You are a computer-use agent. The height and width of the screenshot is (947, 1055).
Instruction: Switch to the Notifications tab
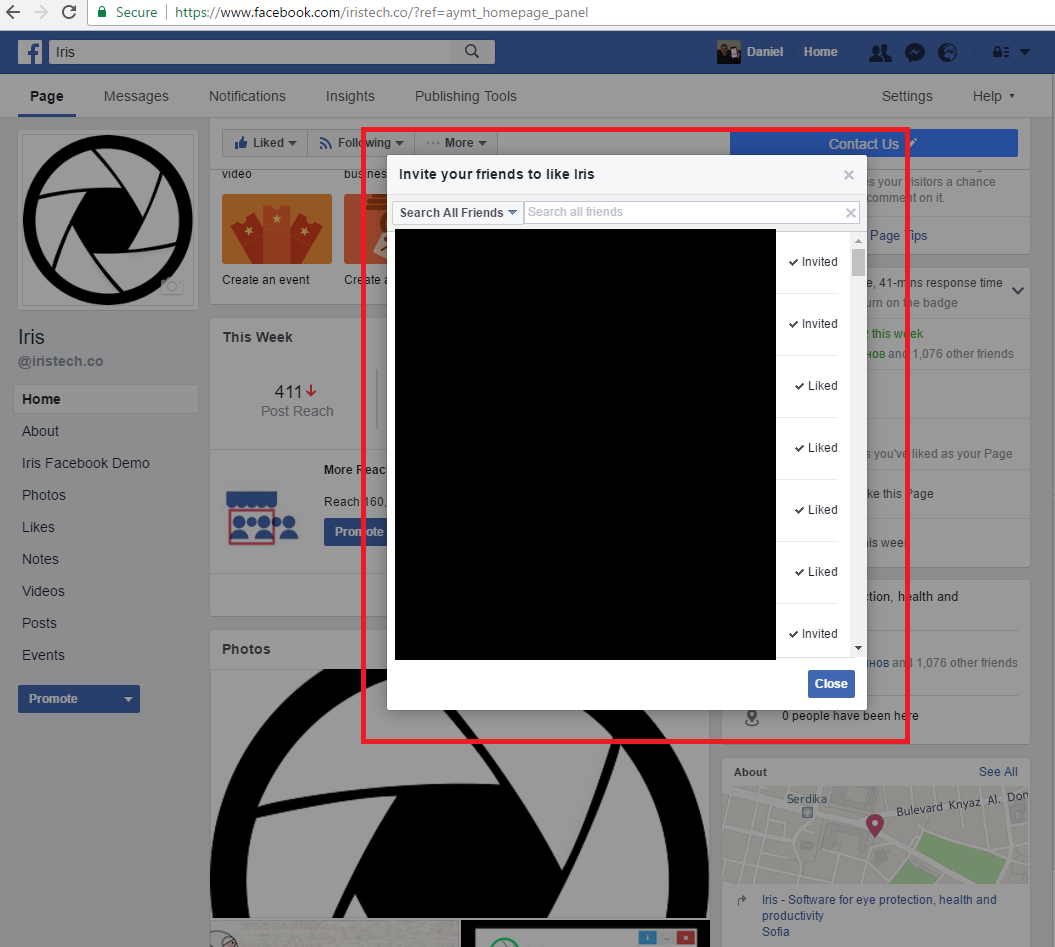point(247,96)
